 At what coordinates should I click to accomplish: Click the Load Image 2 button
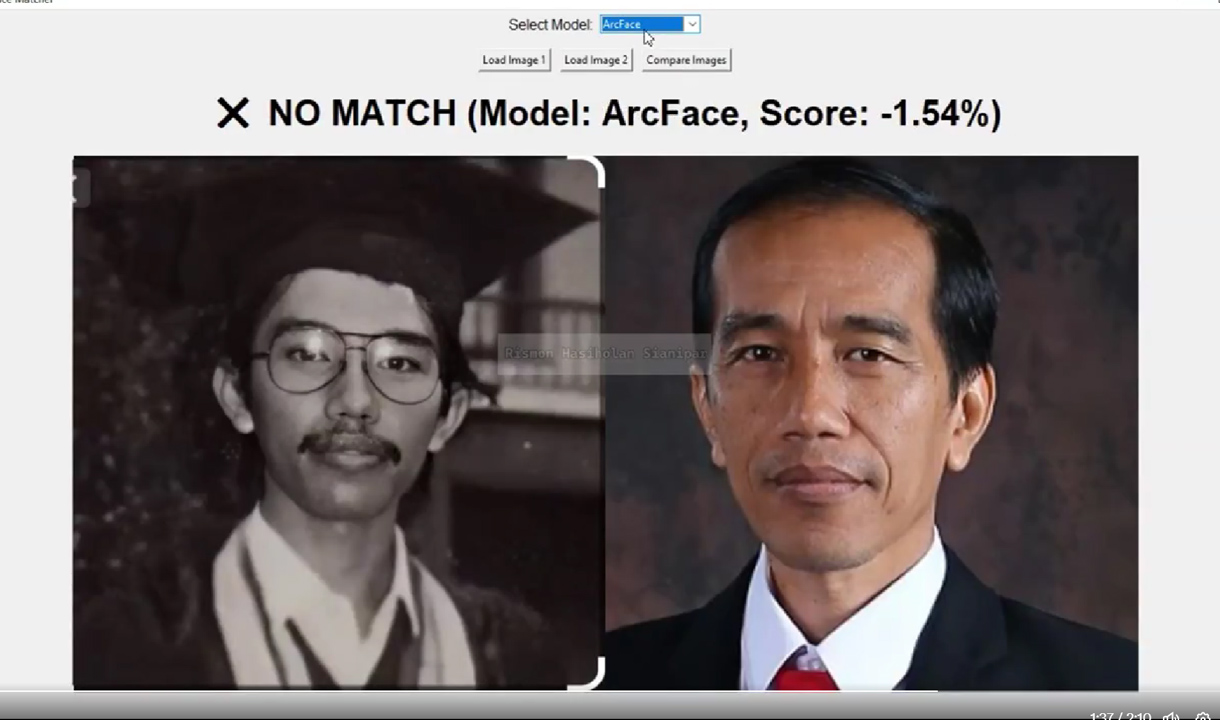point(595,60)
